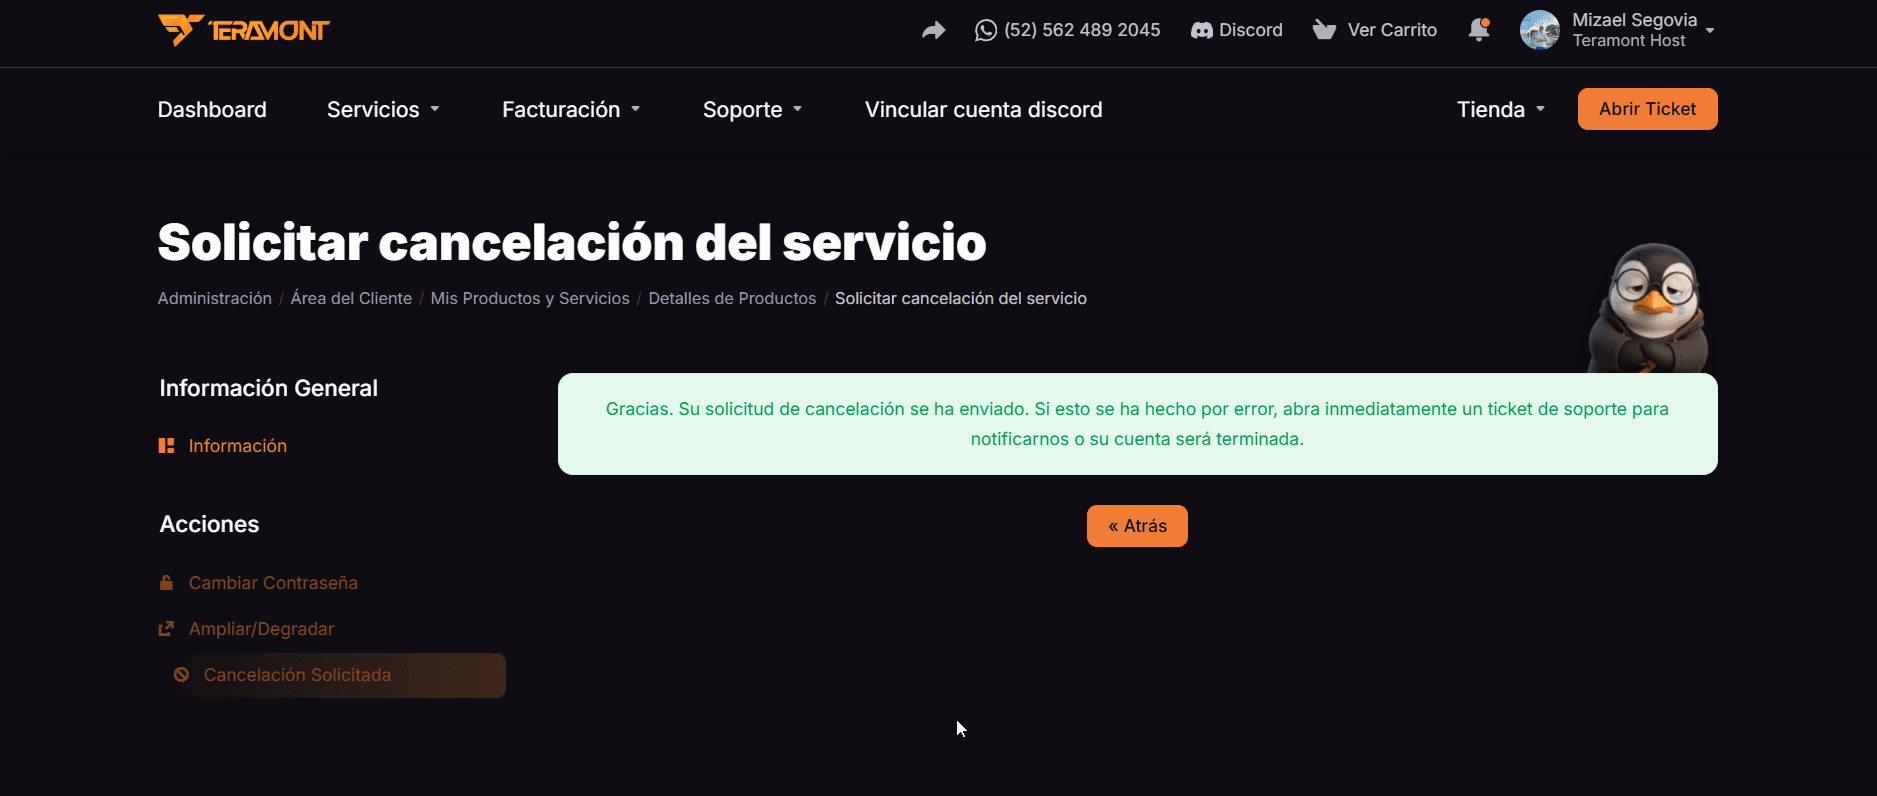The height and width of the screenshot is (796, 1877).
Task: Expand the Facturación menu
Action: (x=572, y=110)
